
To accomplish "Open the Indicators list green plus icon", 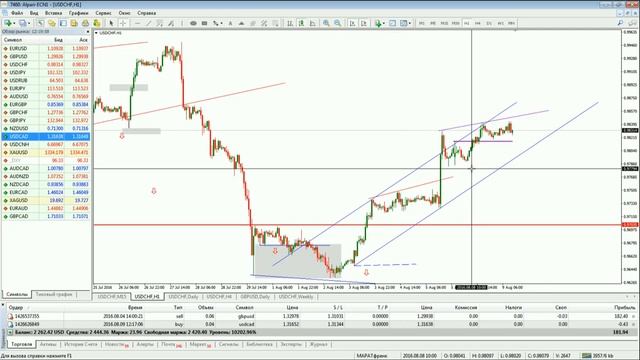I will point(378,23).
